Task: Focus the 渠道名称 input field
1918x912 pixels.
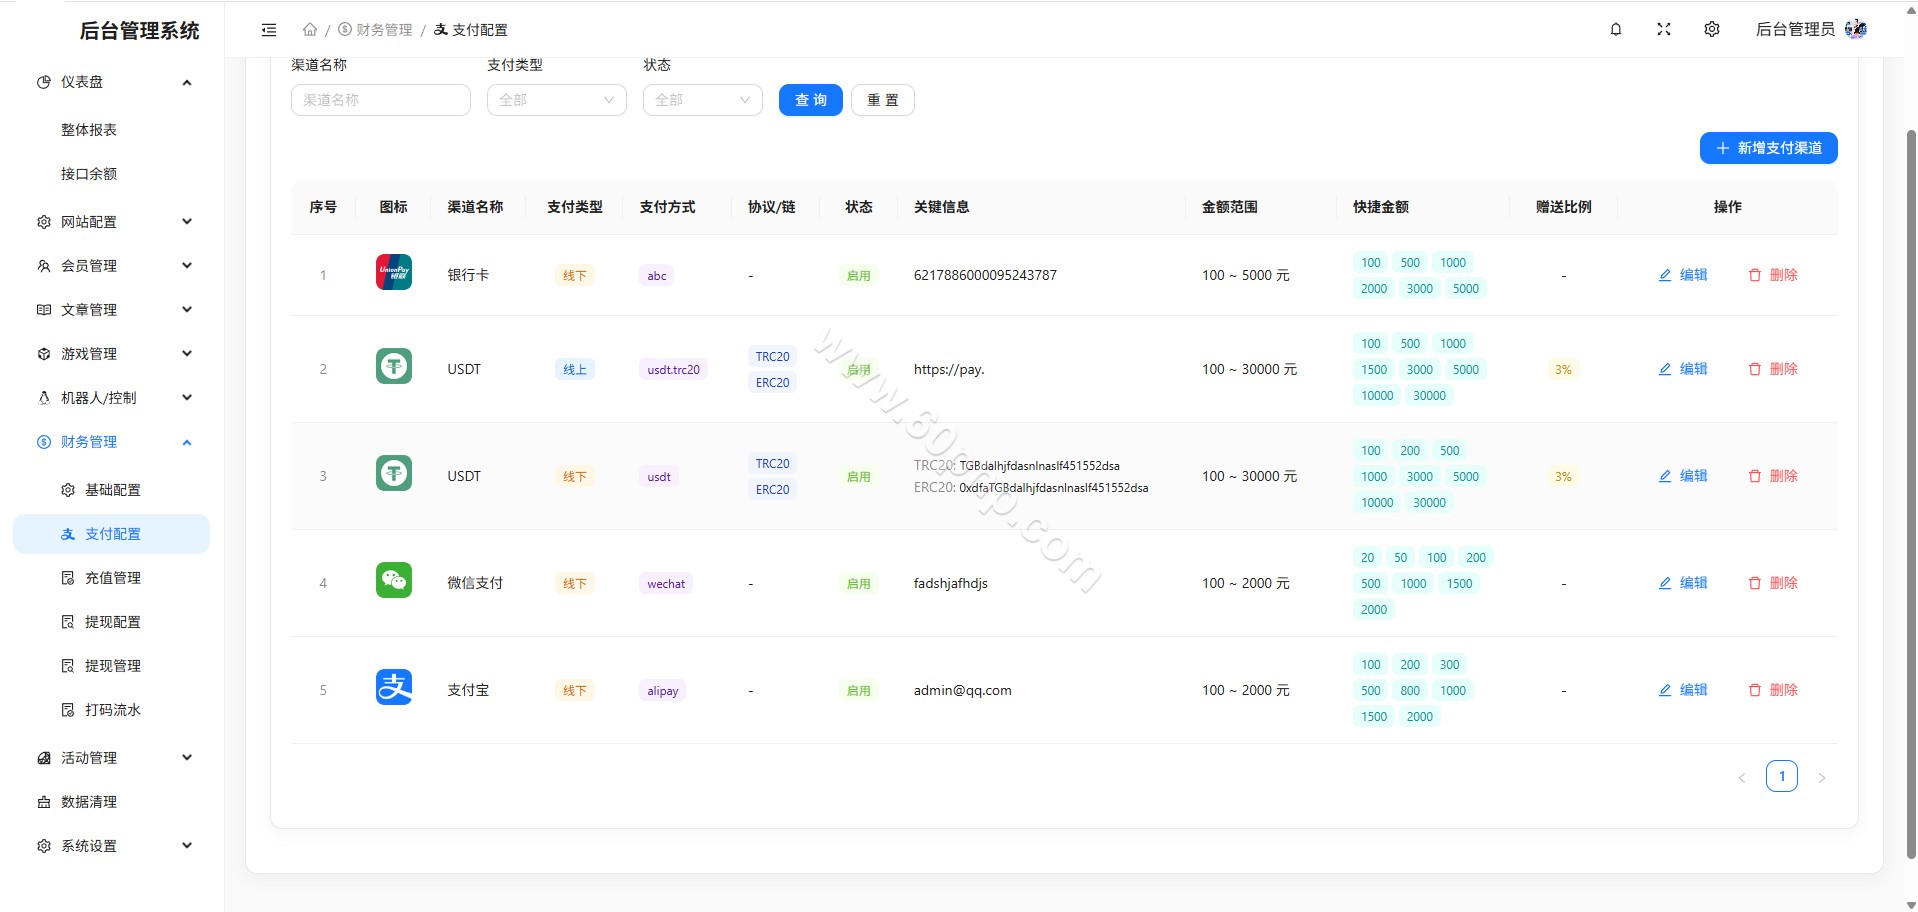Action: (x=381, y=100)
